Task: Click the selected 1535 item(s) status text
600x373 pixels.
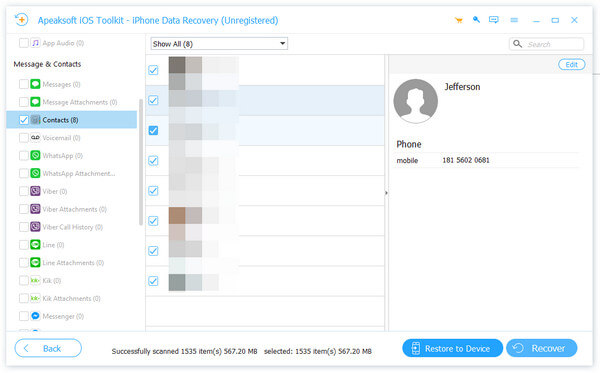Action: [x=318, y=351]
